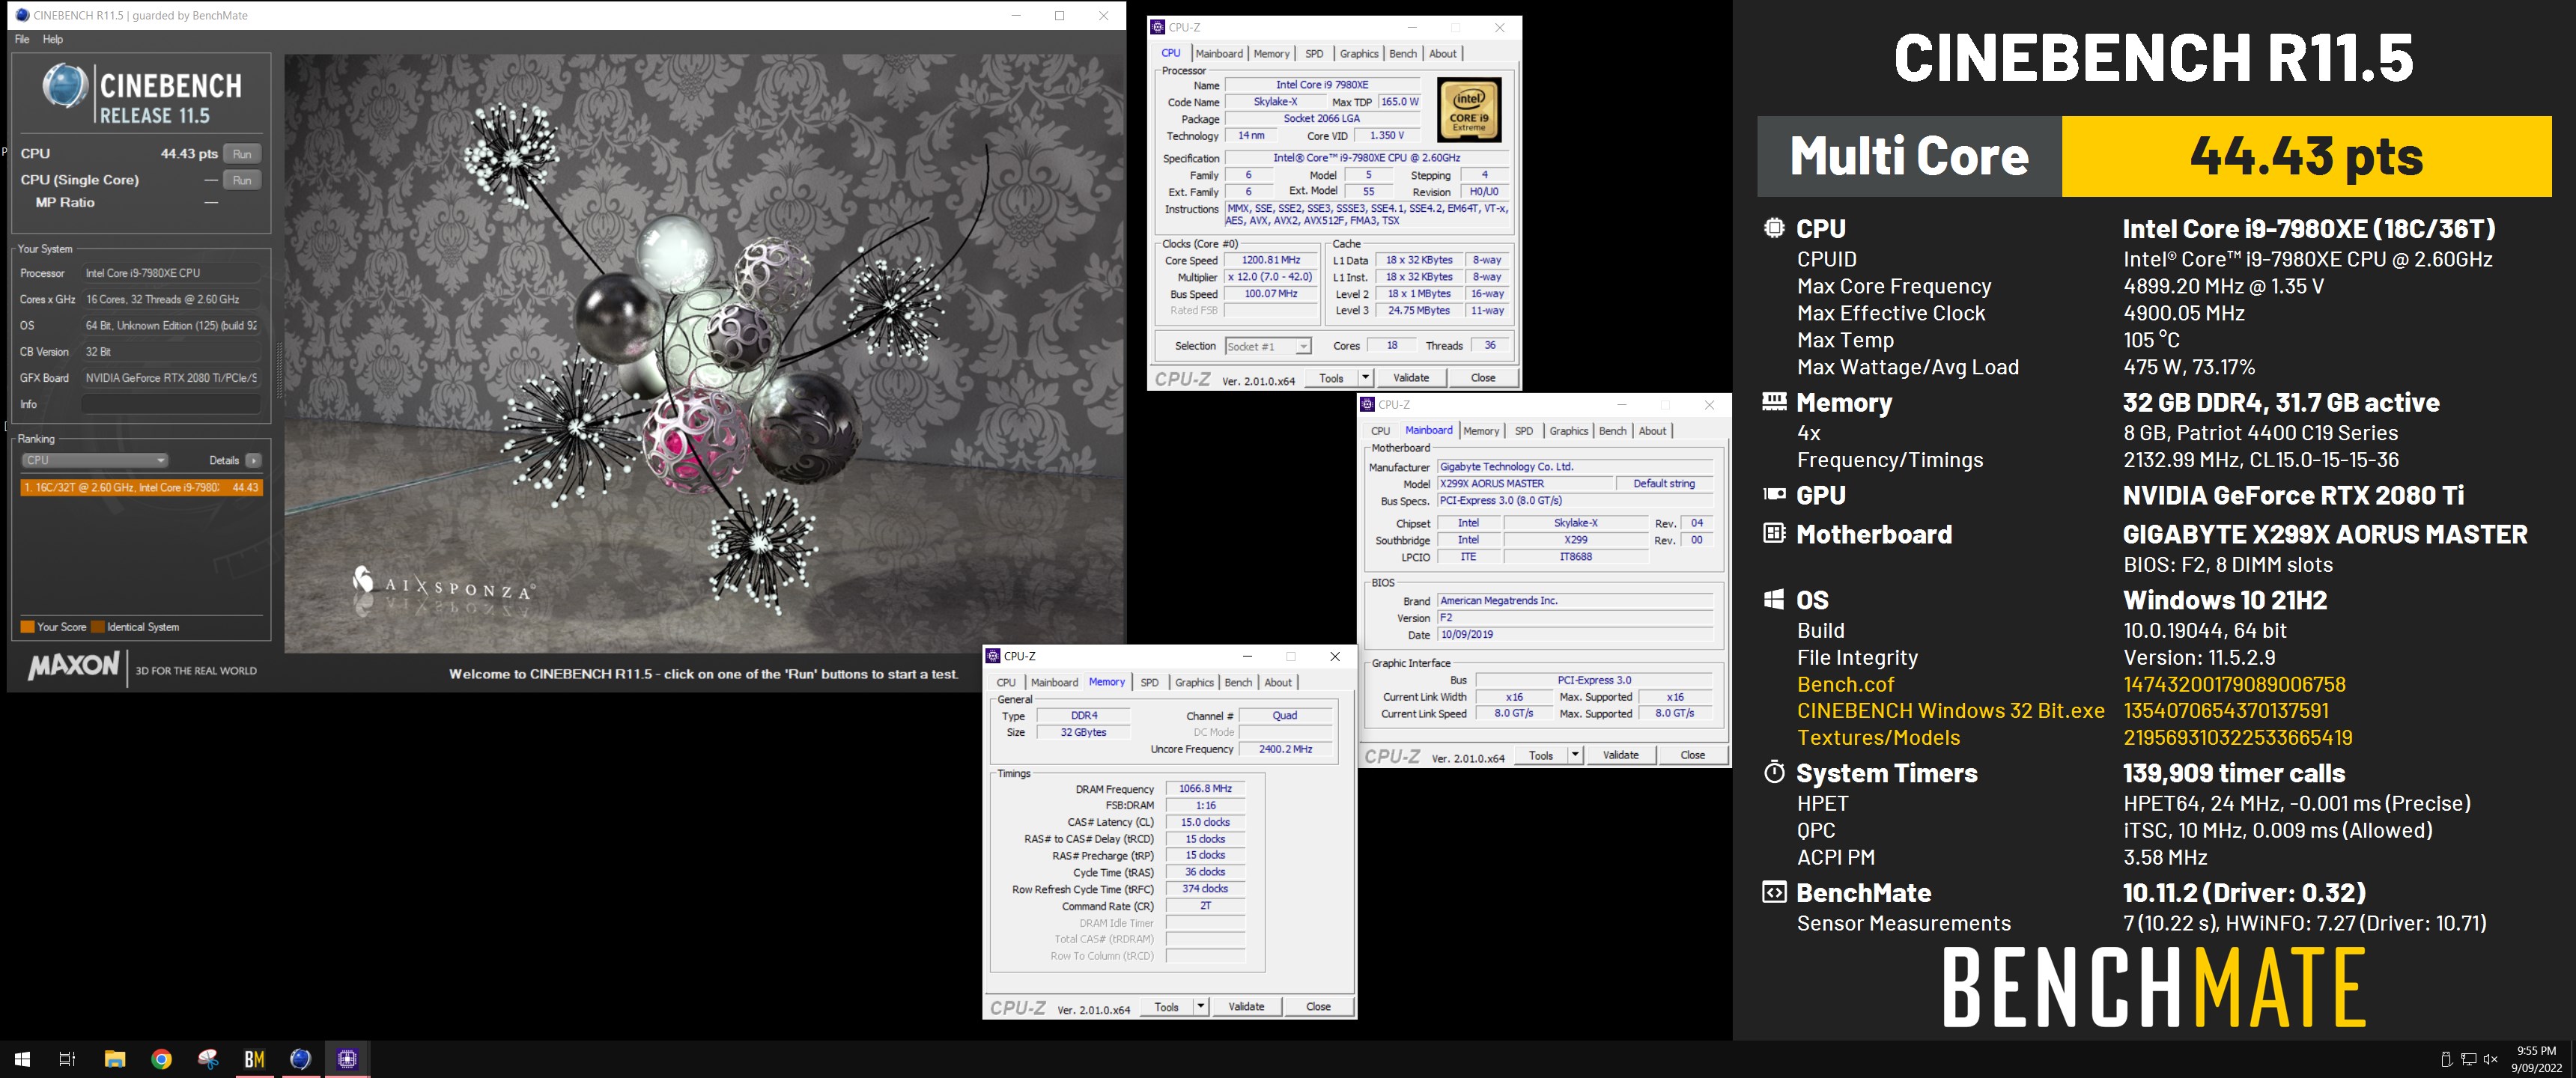Open About tab in CPU-Z CPU window

pos(1442,54)
